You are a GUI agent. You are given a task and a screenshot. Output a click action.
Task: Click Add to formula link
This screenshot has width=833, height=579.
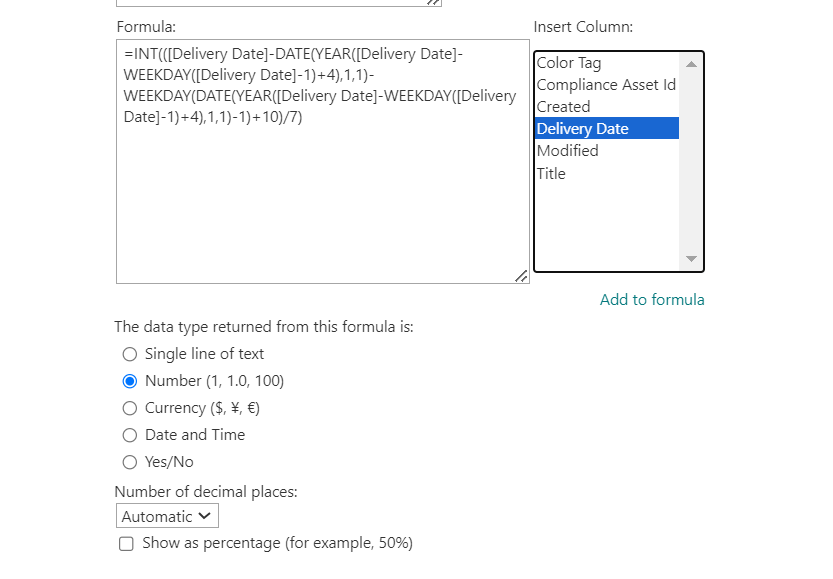coord(652,300)
